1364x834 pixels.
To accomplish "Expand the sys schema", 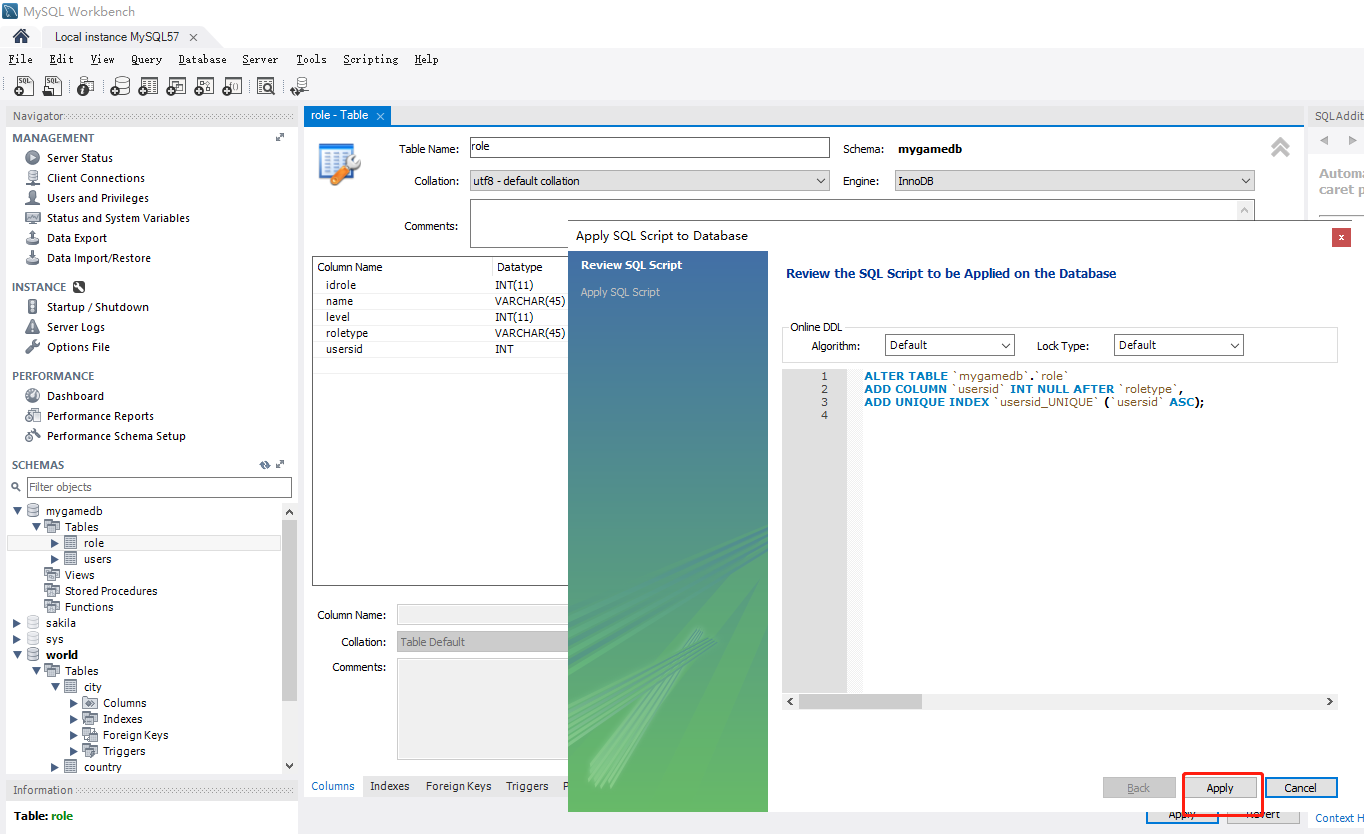I will (x=17, y=639).
